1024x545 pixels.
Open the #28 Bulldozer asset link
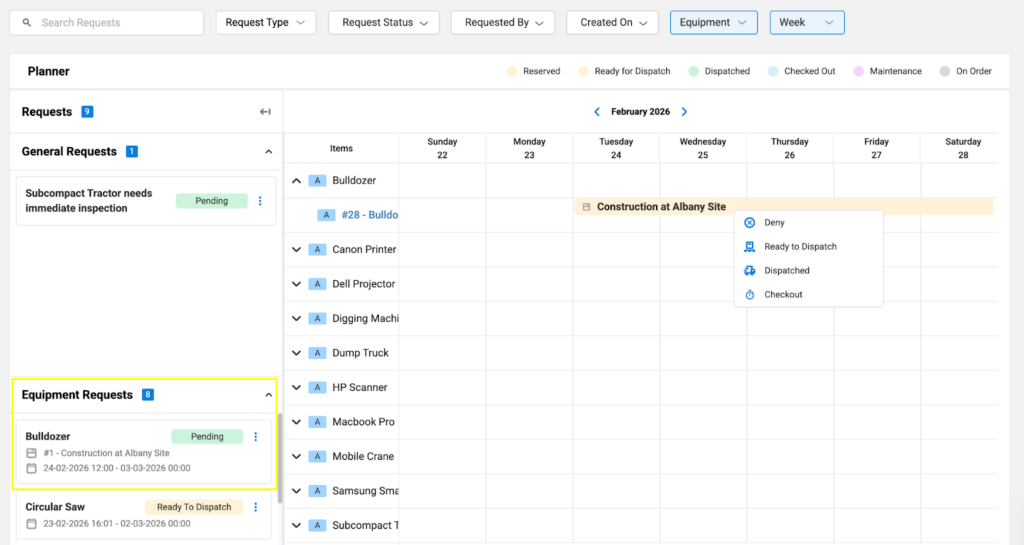point(369,215)
